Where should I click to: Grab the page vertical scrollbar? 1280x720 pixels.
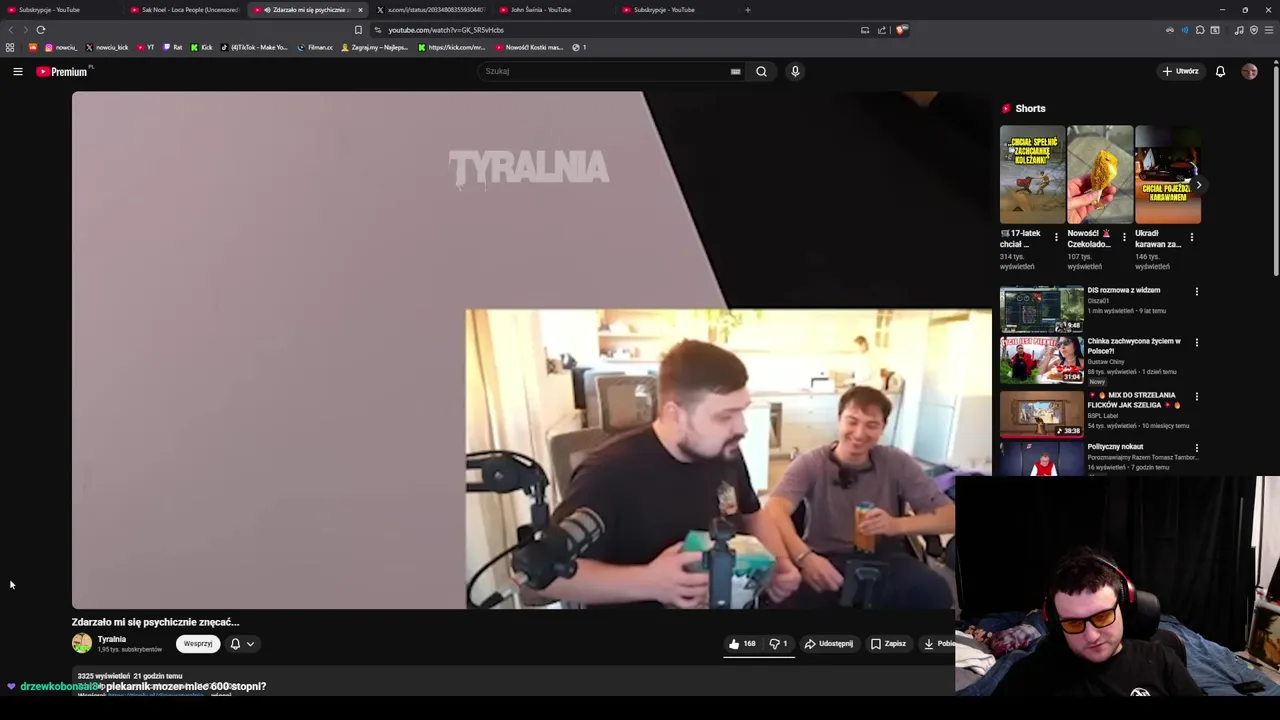click(1276, 170)
